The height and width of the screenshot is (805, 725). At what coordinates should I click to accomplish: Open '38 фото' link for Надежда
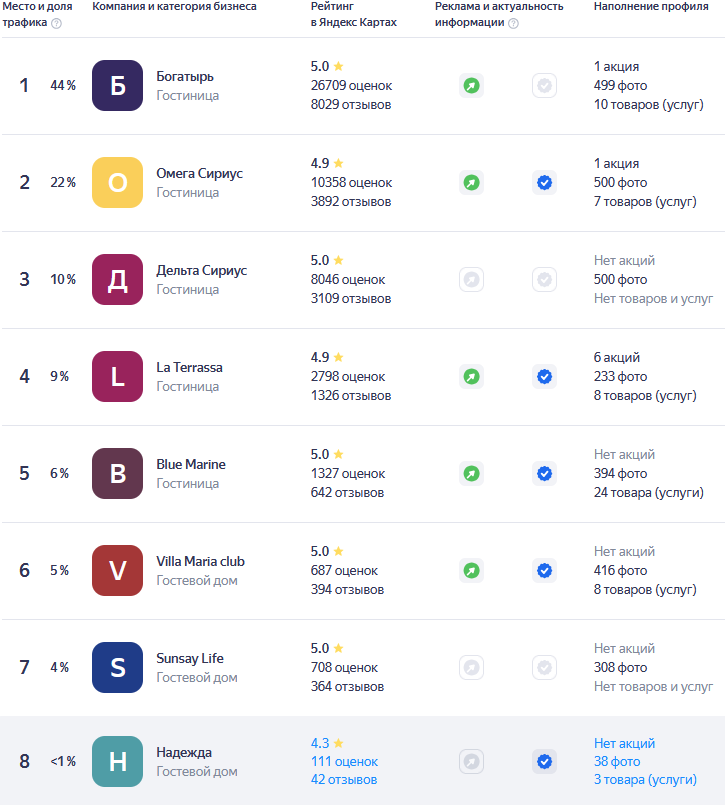(x=617, y=762)
